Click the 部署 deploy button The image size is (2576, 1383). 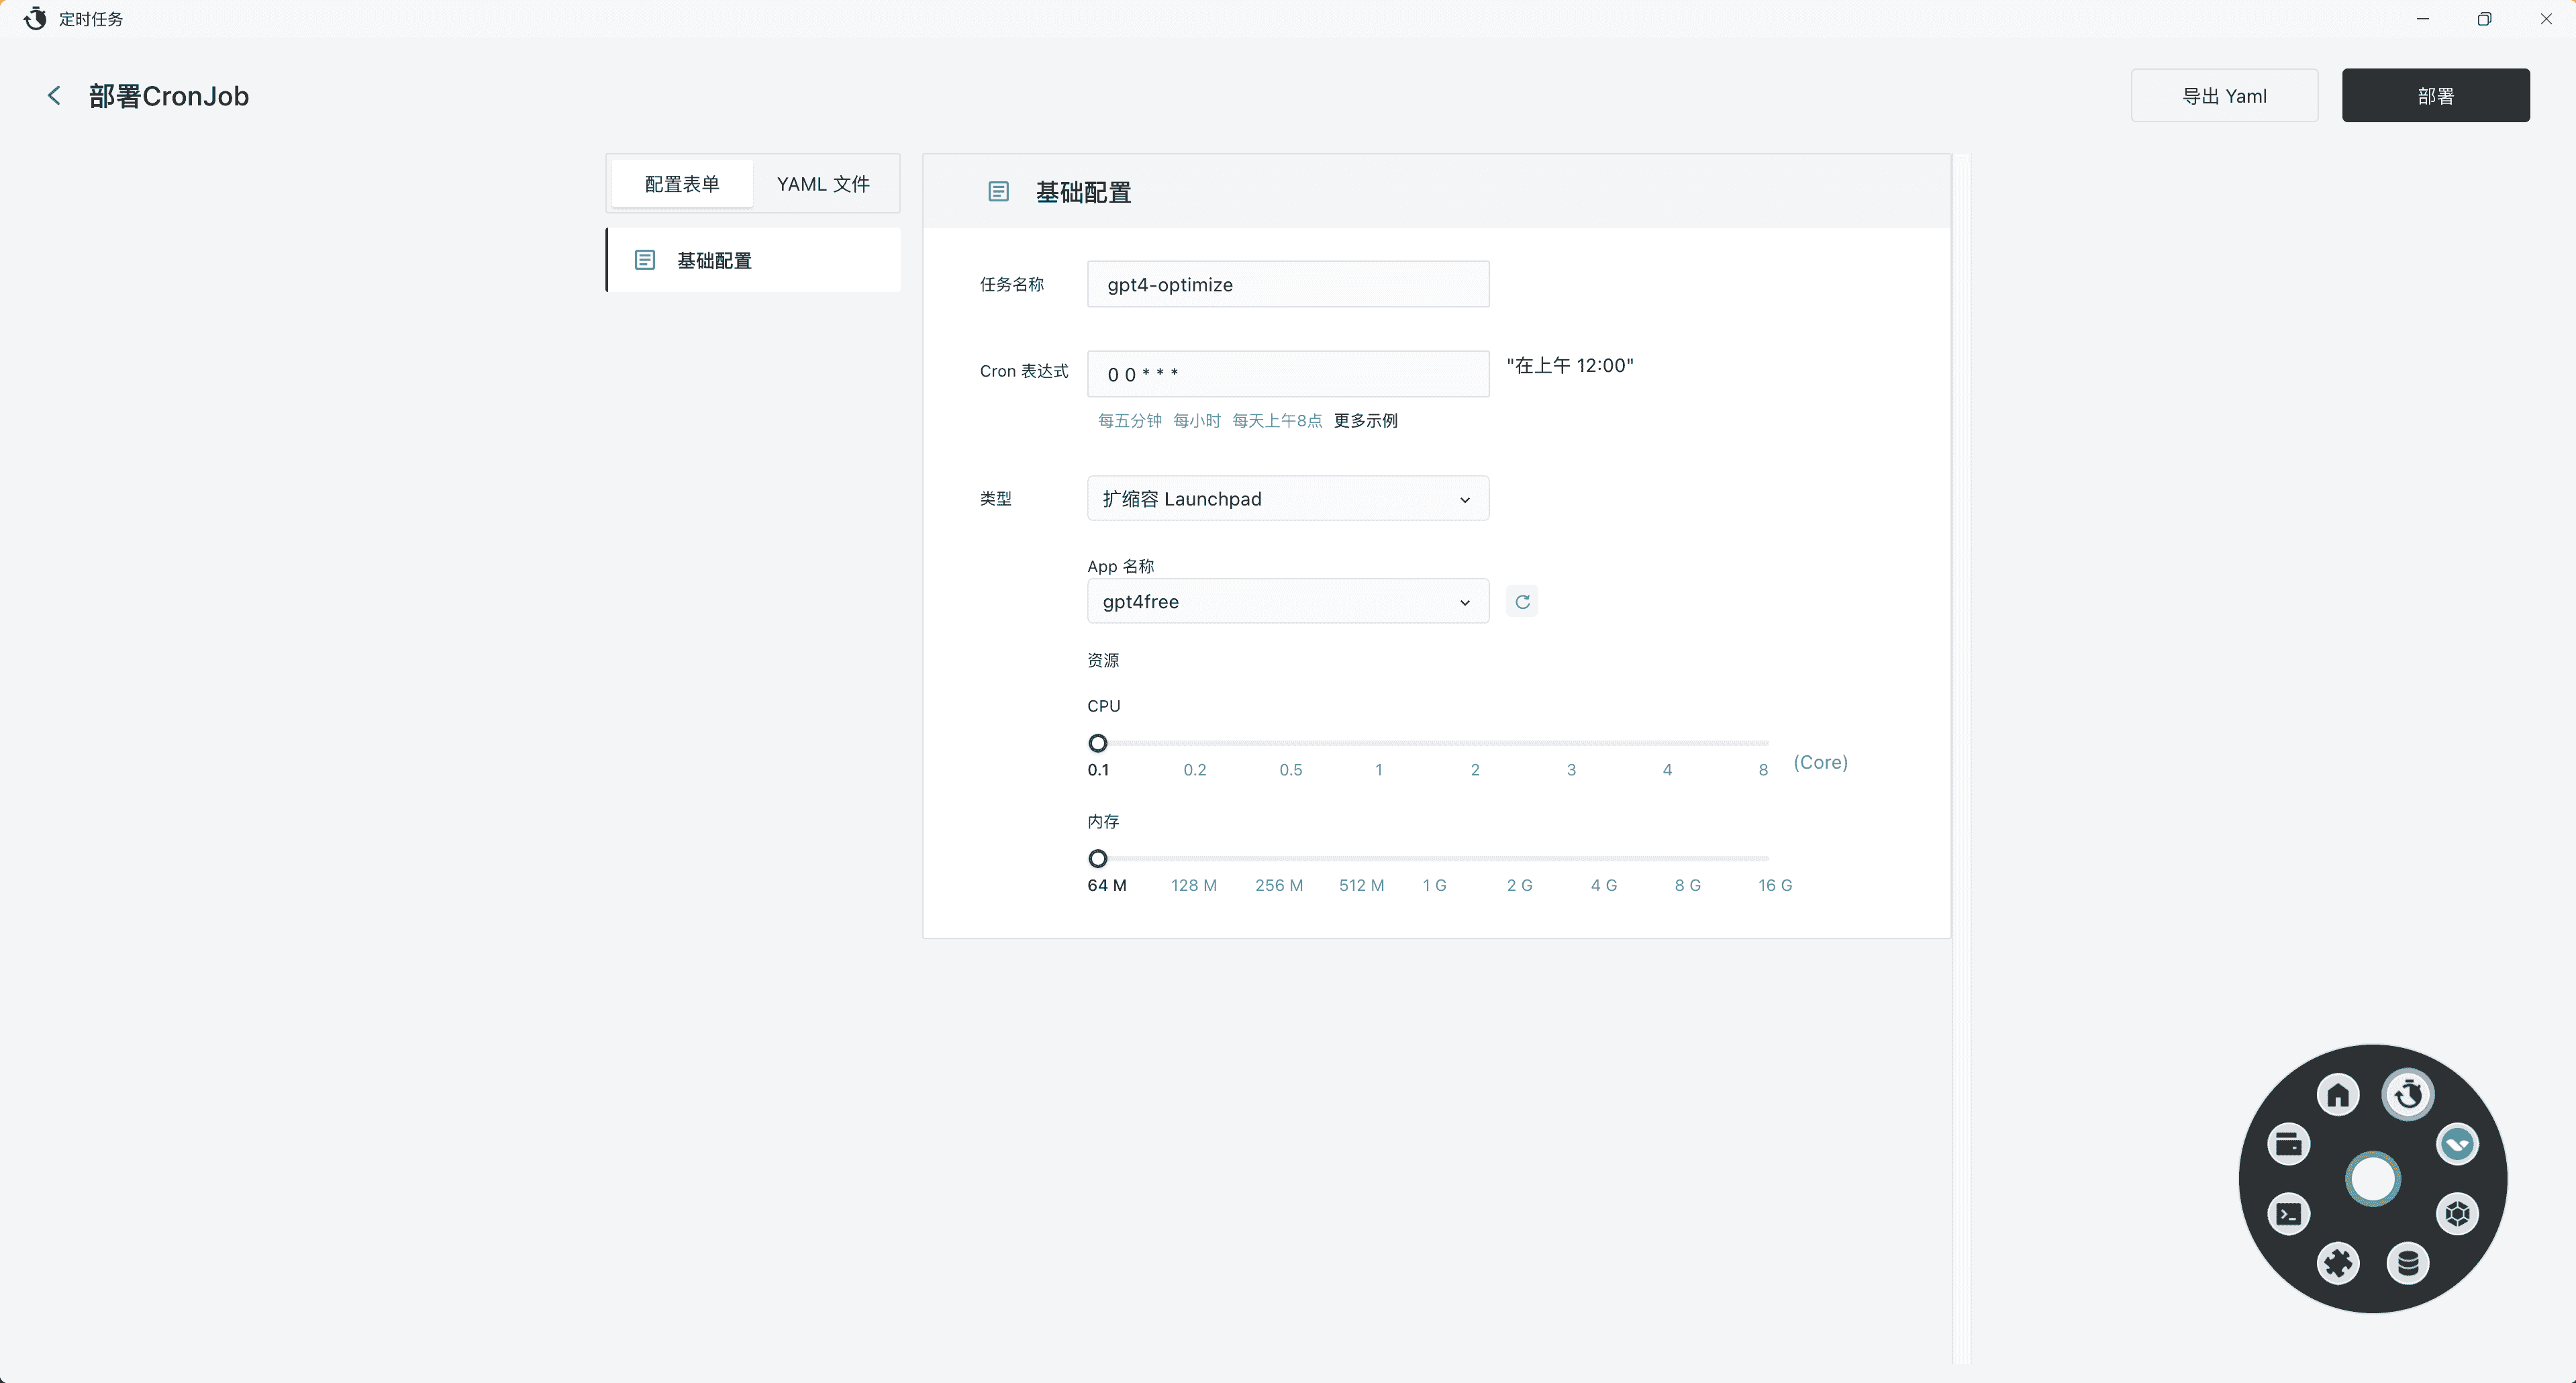(2435, 95)
